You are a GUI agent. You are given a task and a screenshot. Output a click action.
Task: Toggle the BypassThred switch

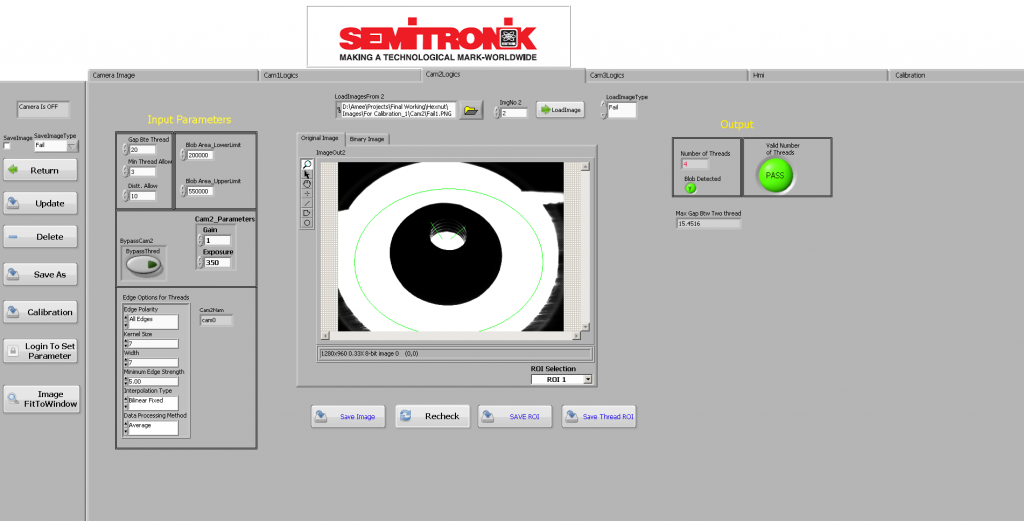tap(145, 266)
